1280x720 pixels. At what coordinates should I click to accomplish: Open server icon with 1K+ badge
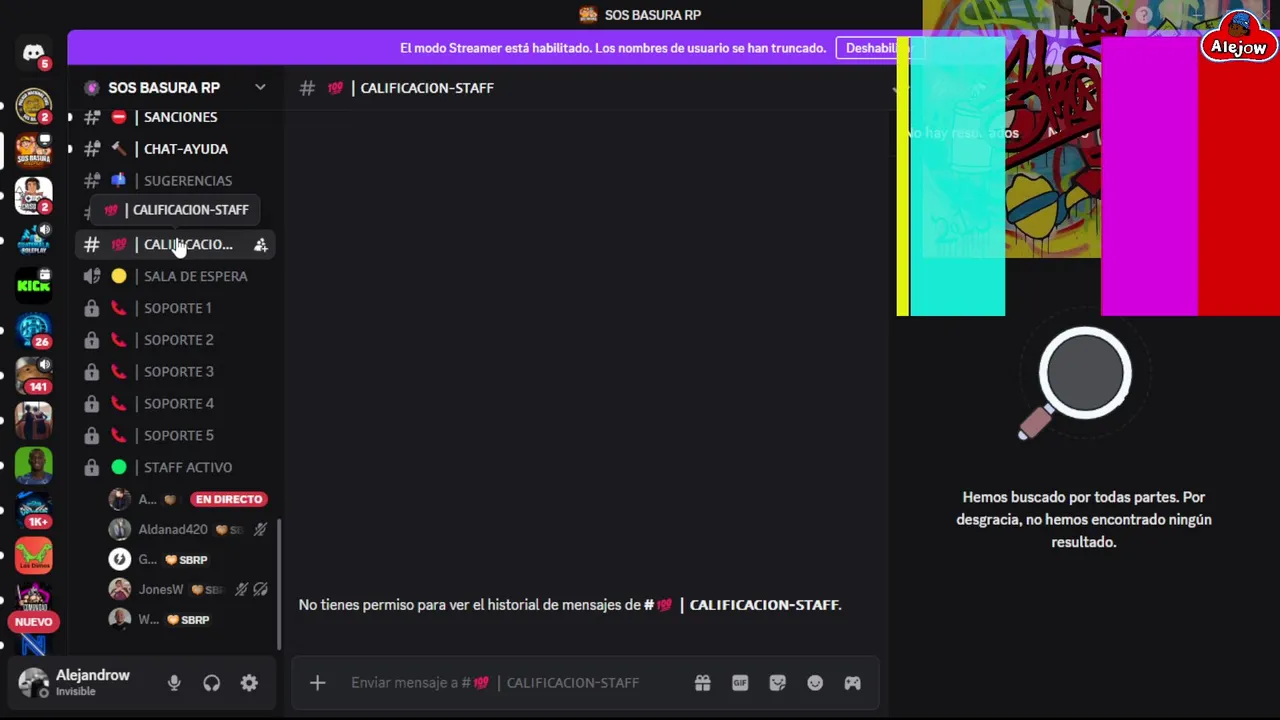[33, 510]
